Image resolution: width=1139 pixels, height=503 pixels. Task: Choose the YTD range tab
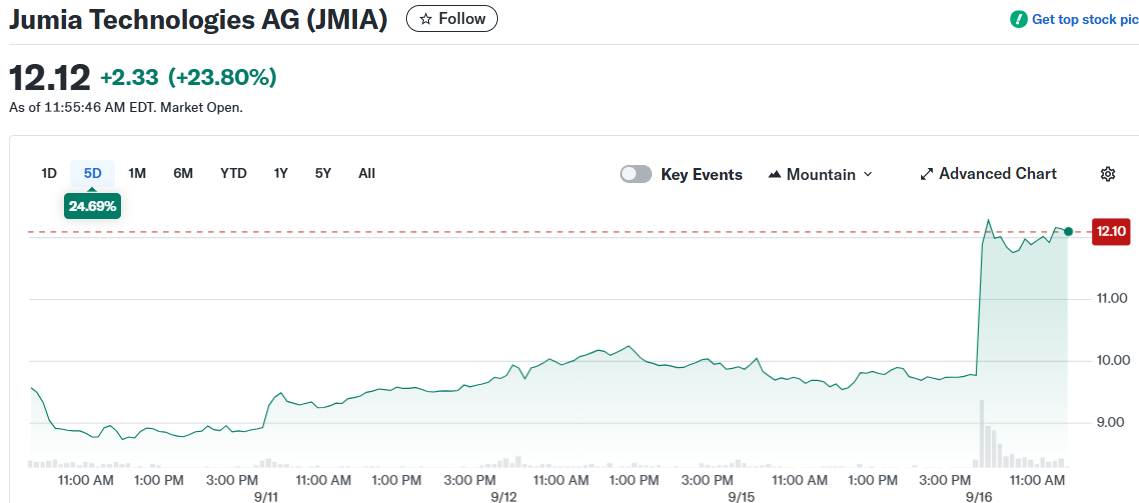click(x=233, y=174)
